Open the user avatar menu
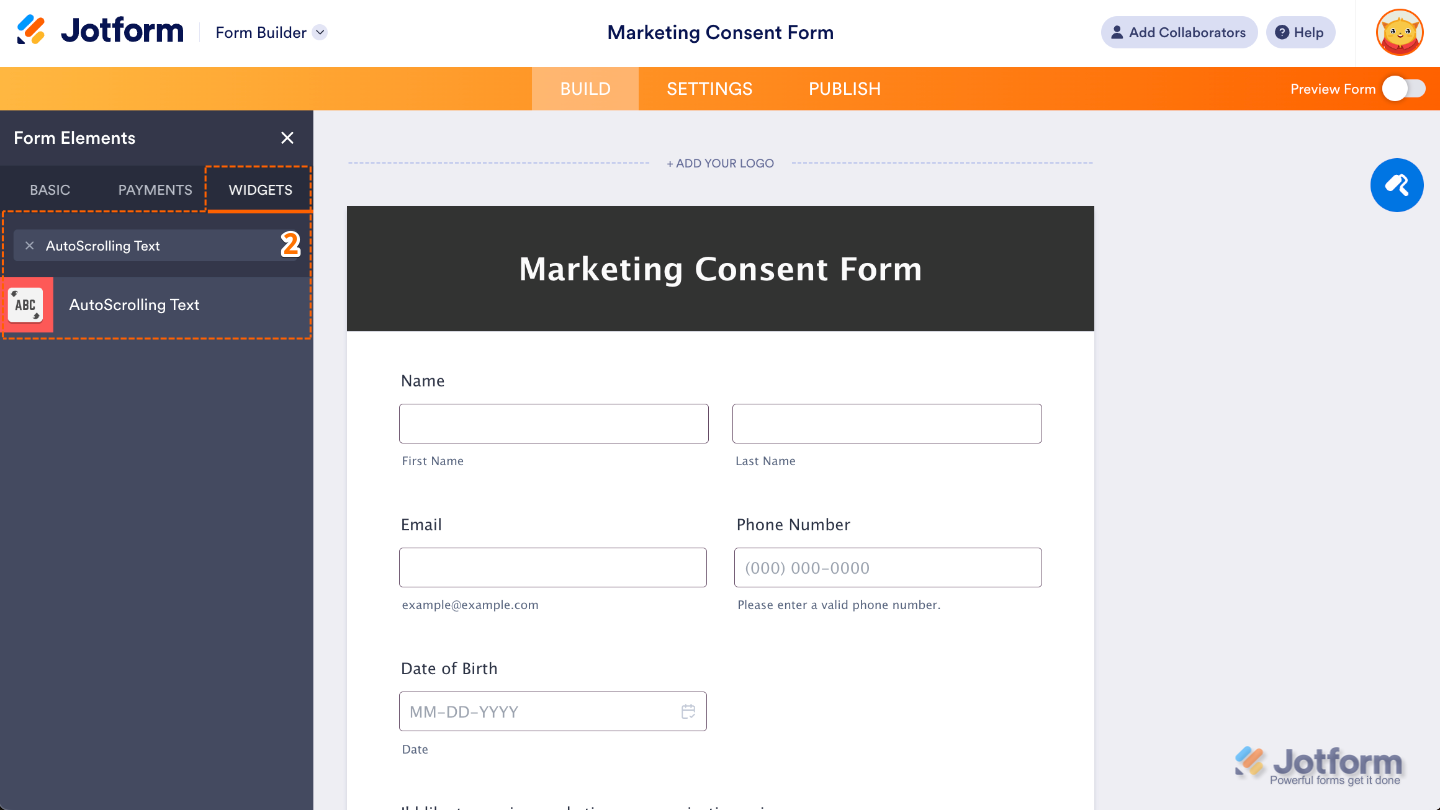1440x810 pixels. coord(1399,32)
